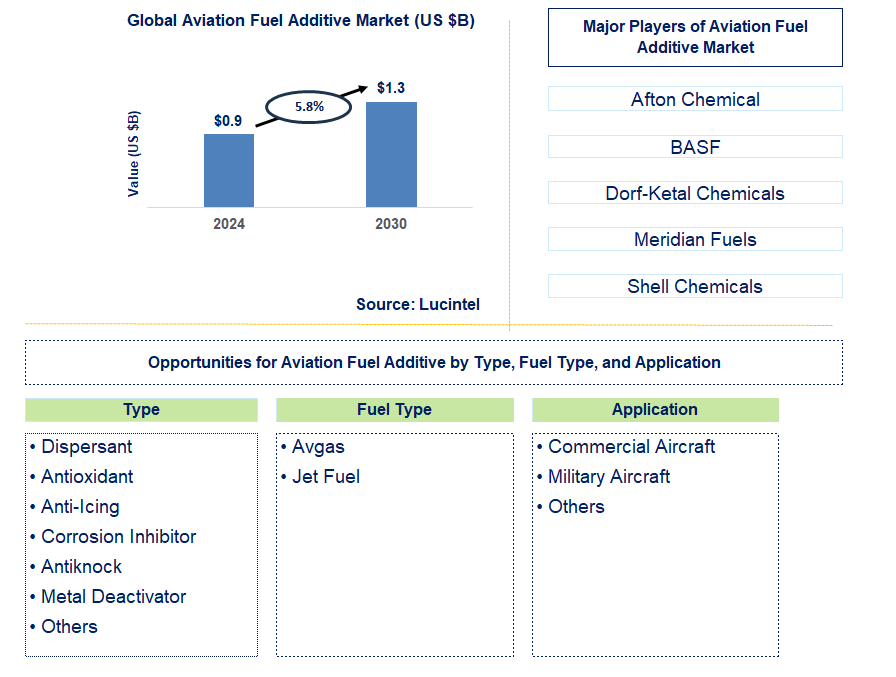Viewport: 896px width, 677px height.
Task: Open the Major Players of Aviation Fuel Additive Market header
Action: 694,36
